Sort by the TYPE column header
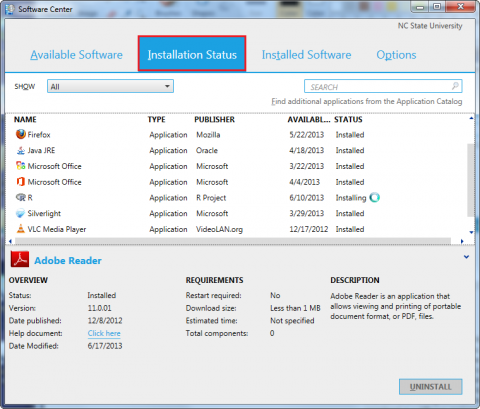The width and height of the screenshot is (480, 409). pos(157,120)
